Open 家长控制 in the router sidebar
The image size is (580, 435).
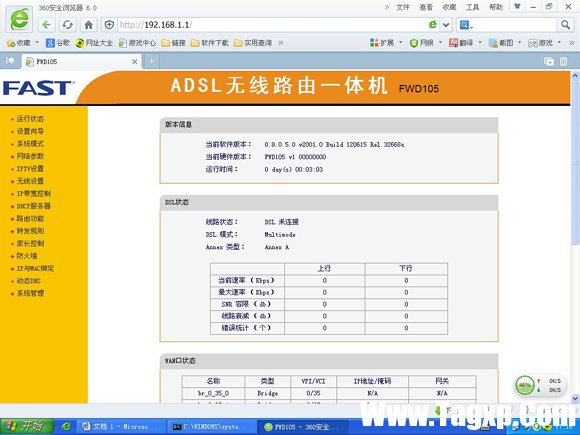(x=30, y=243)
